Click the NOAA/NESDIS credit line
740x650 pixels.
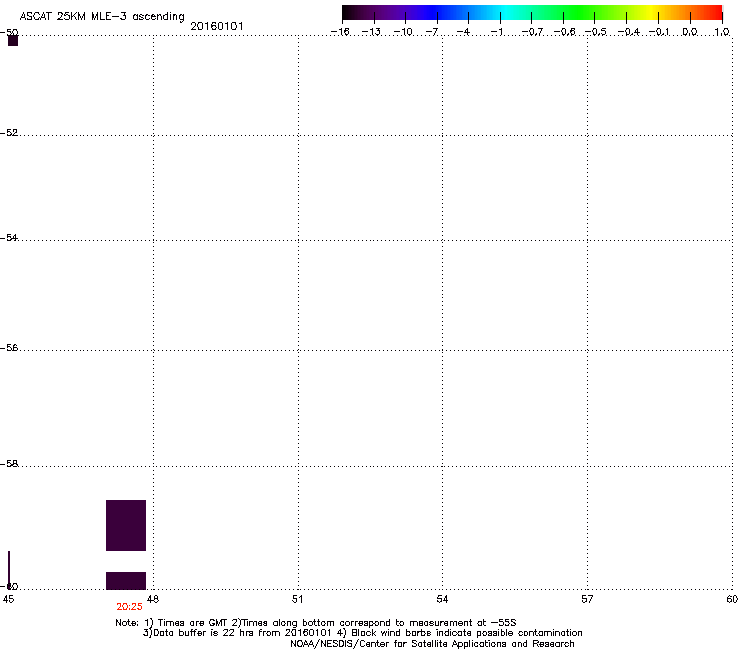tap(432, 644)
